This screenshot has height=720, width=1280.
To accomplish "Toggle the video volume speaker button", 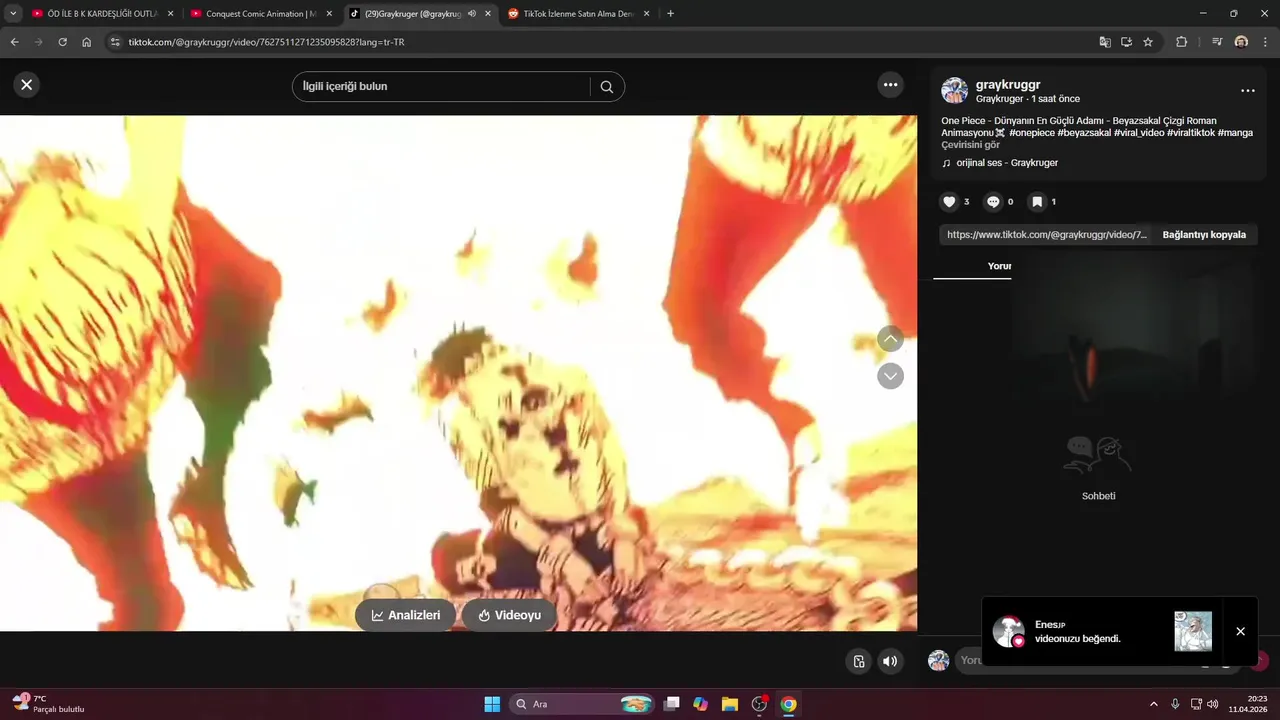I will click(x=890, y=661).
